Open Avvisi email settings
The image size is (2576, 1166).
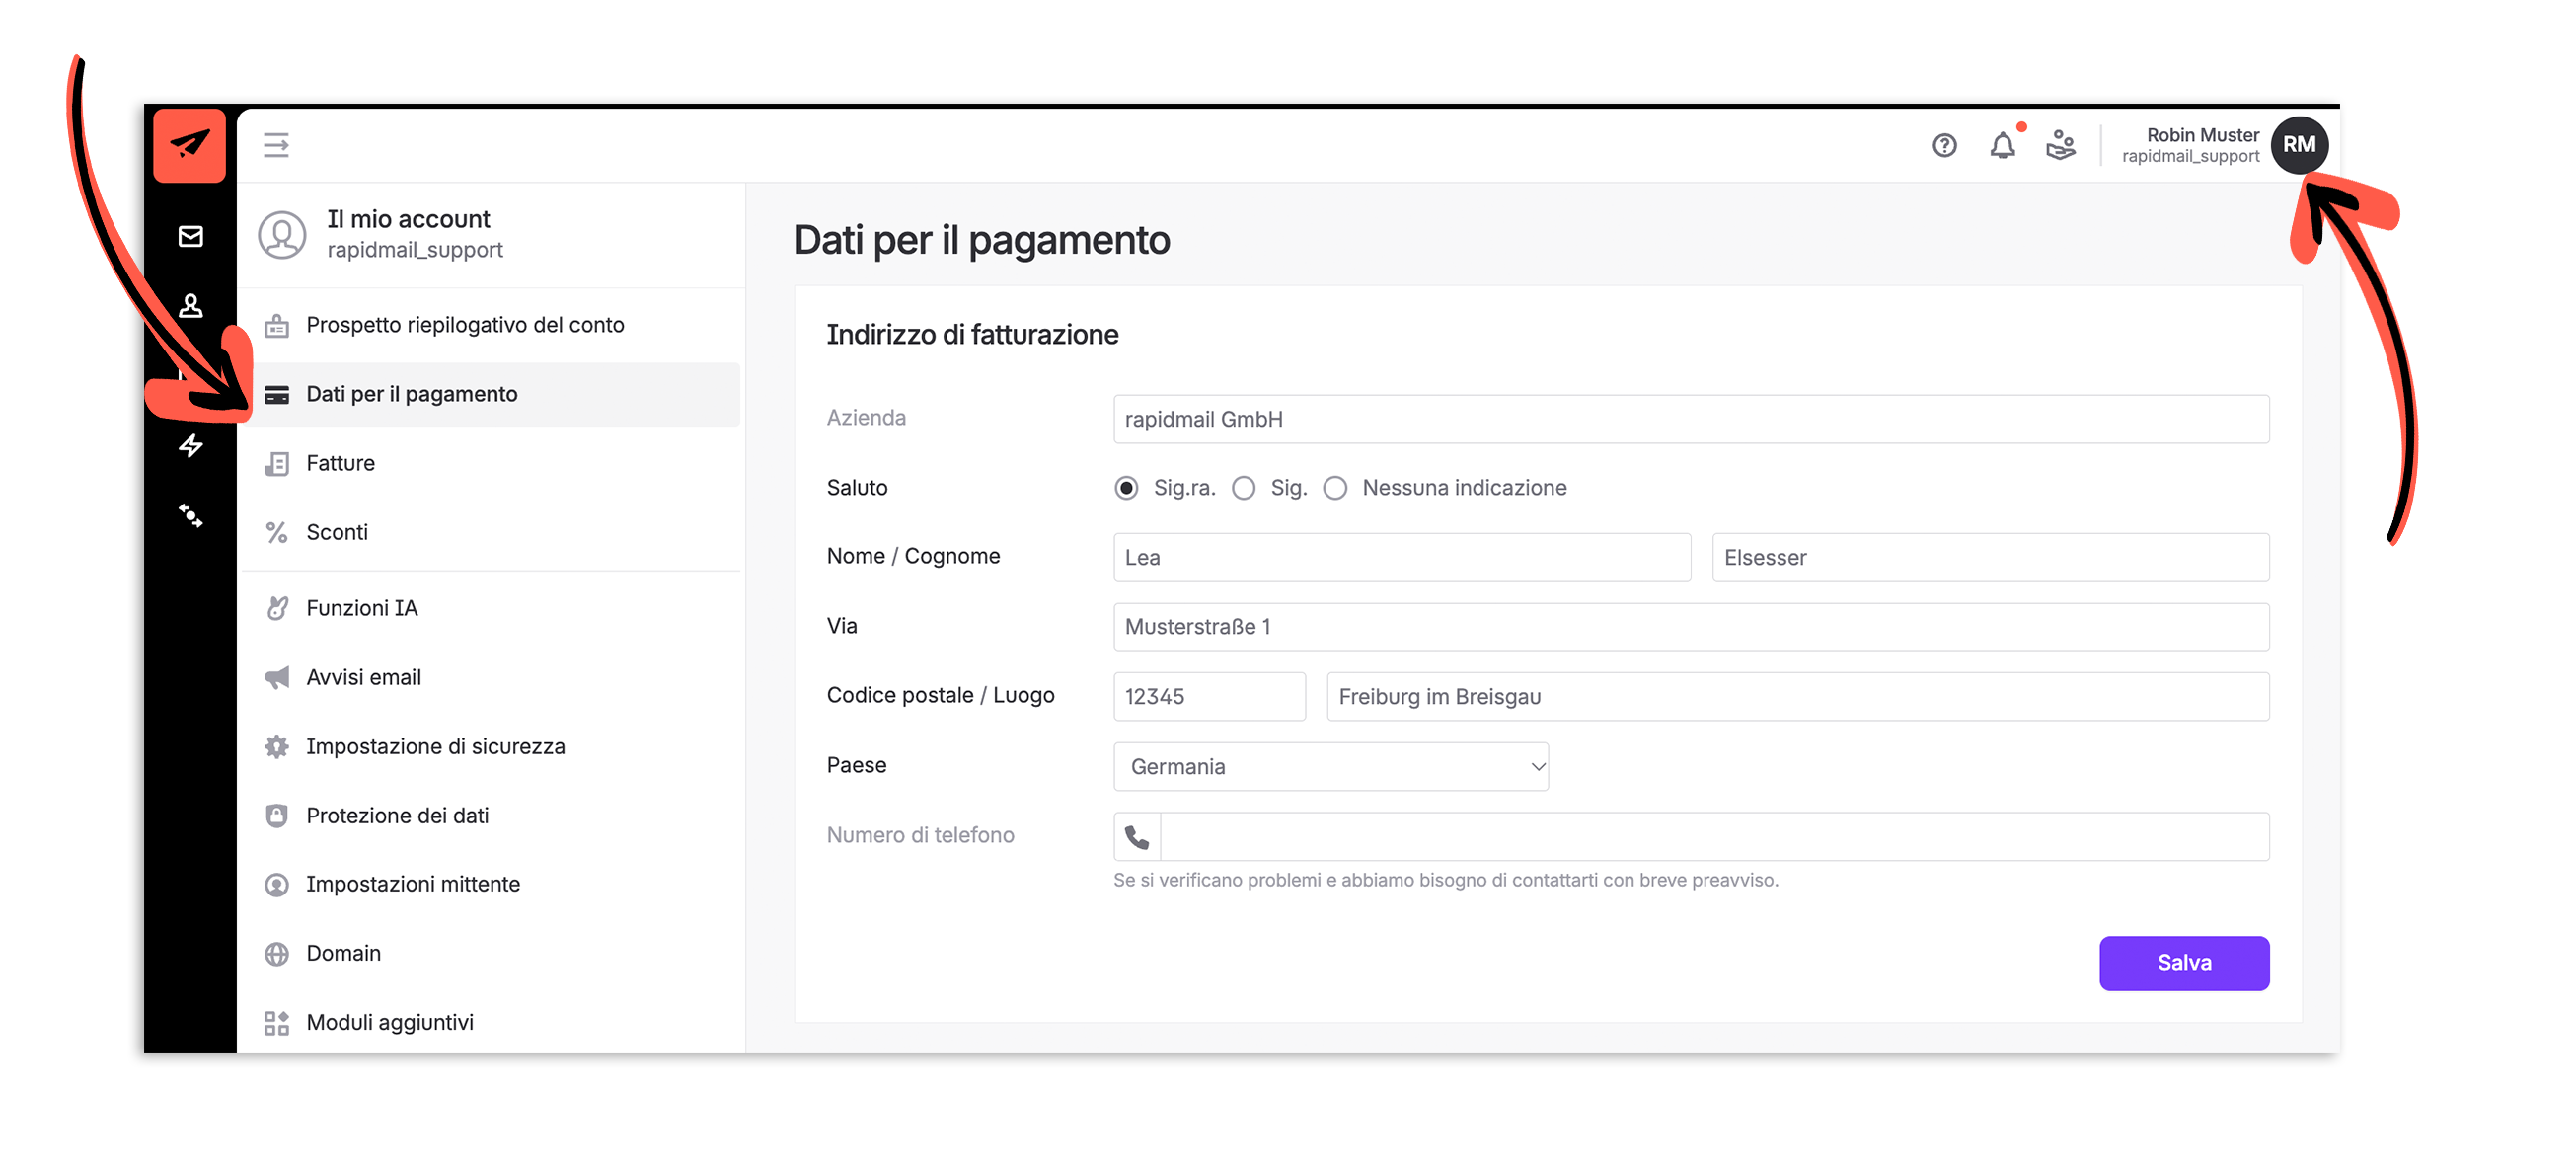click(x=491, y=677)
